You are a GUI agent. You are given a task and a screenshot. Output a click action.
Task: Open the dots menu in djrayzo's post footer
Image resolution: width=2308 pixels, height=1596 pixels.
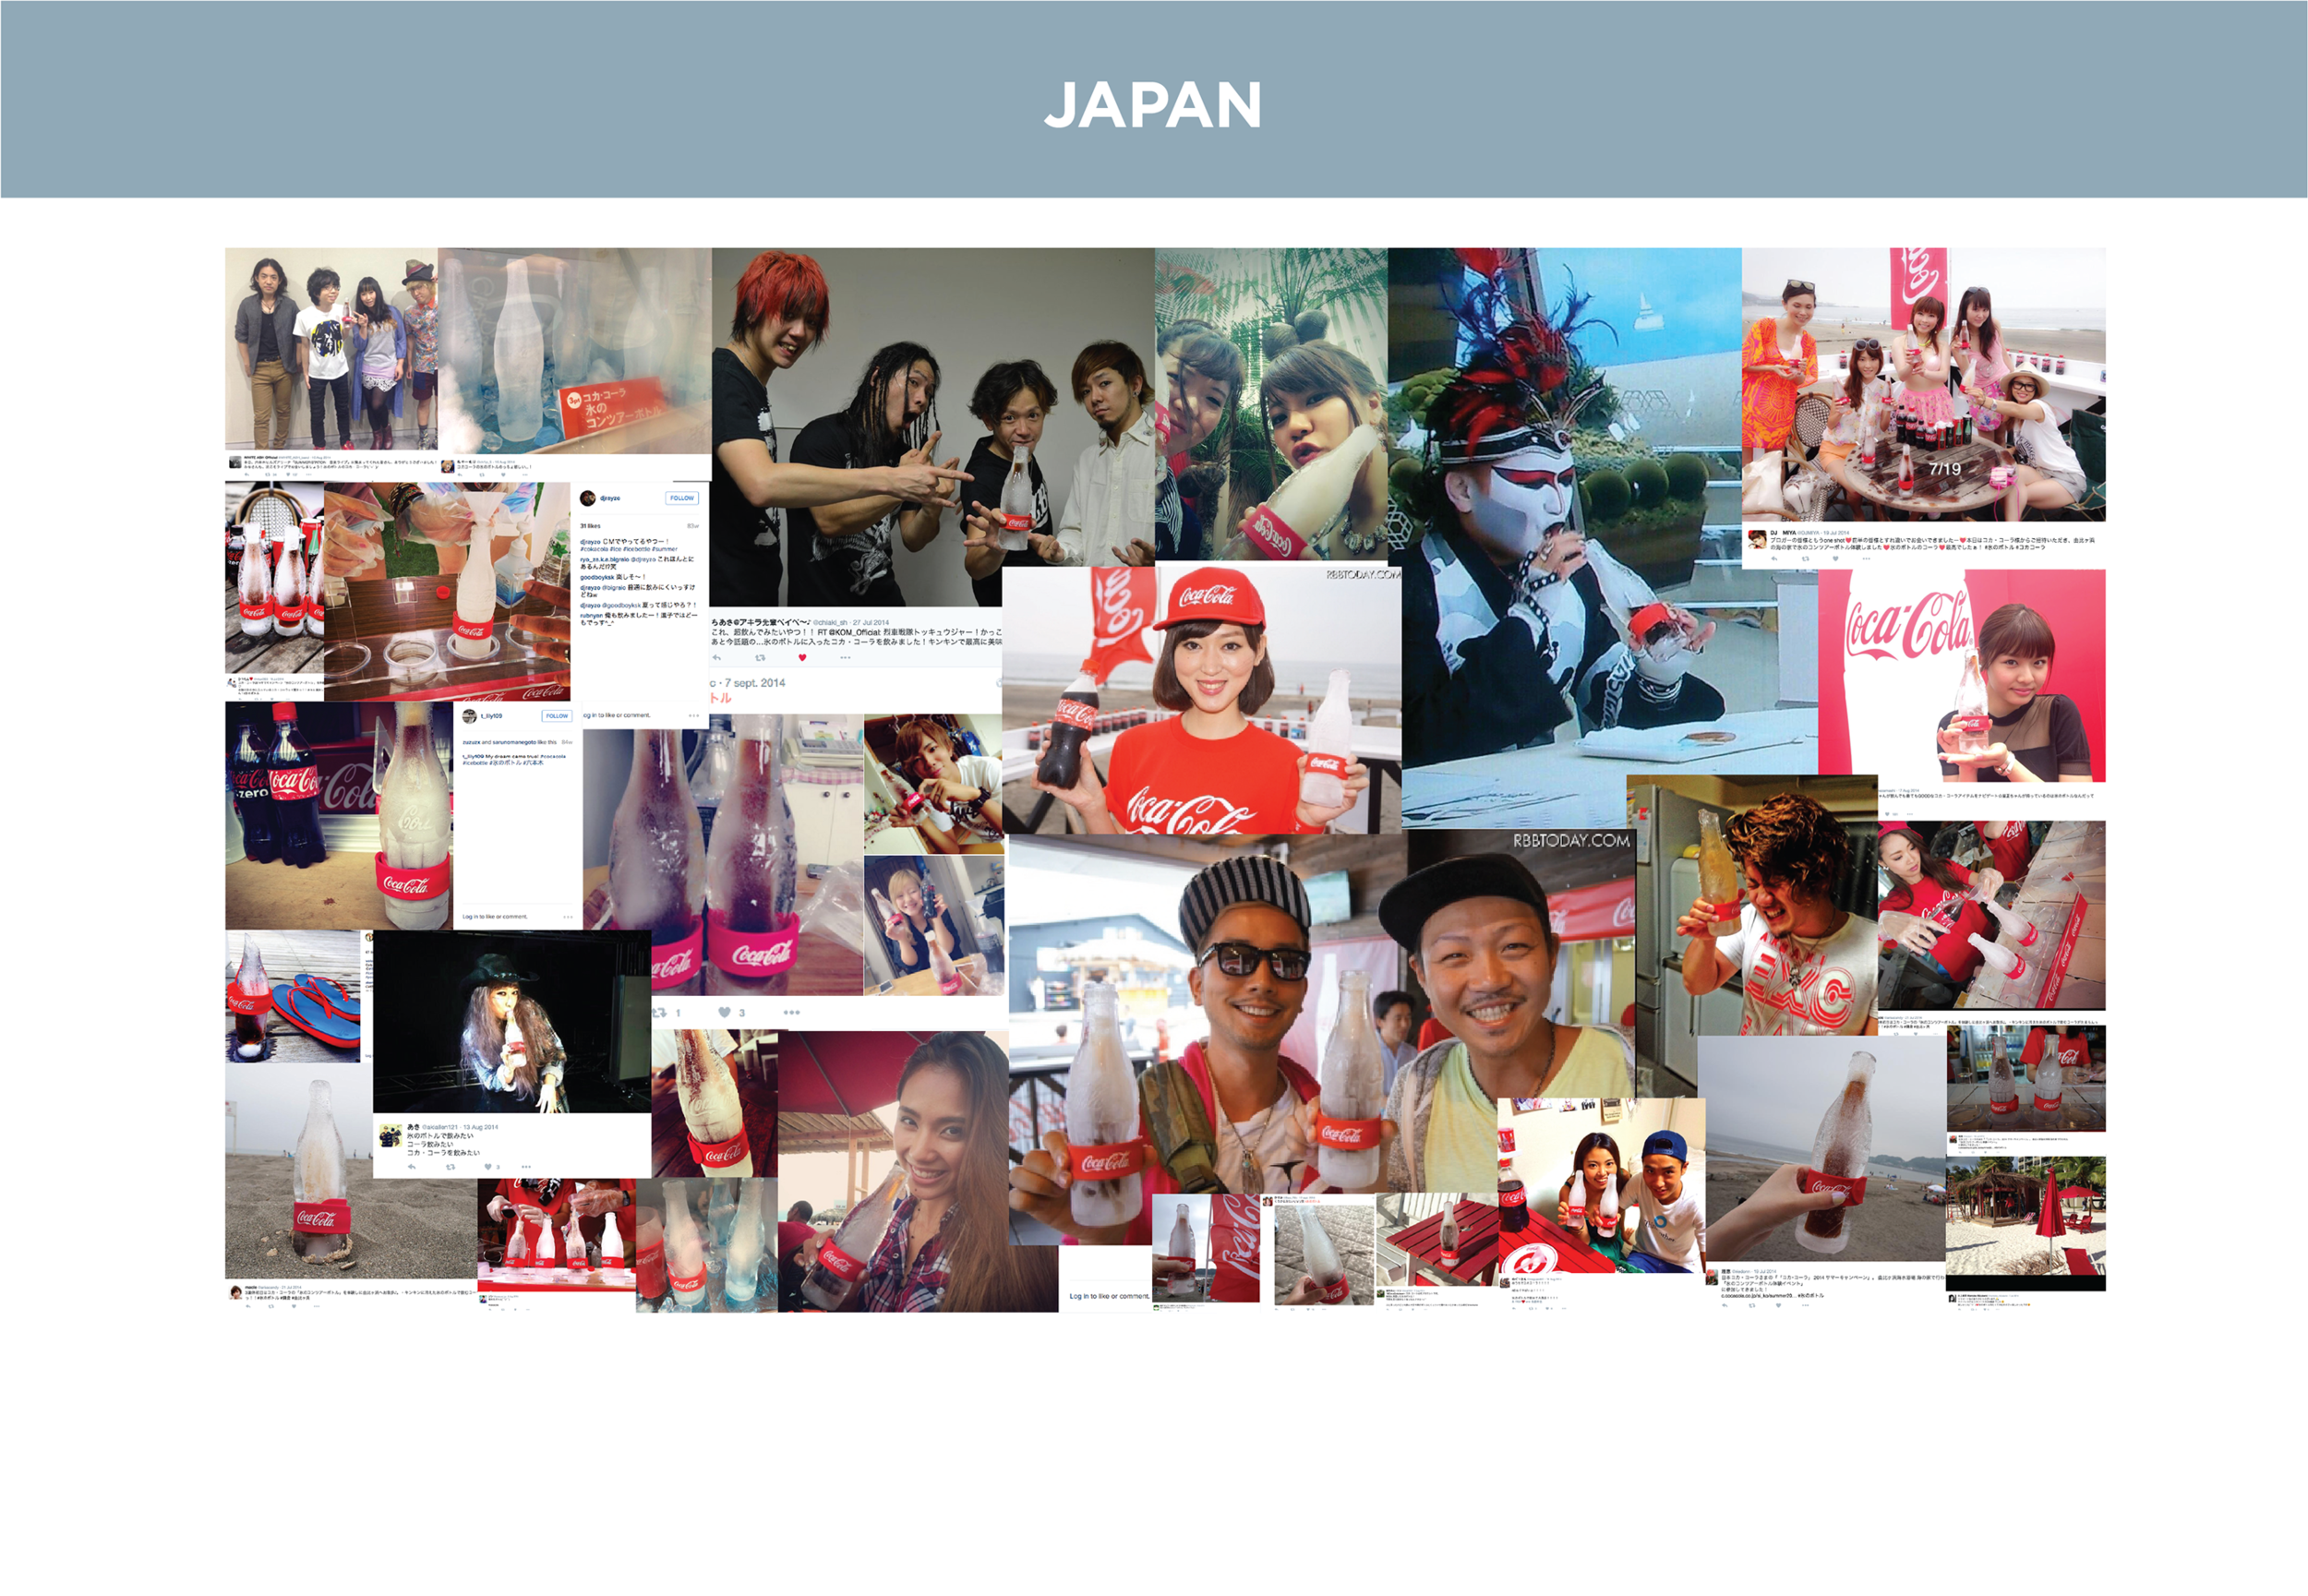[694, 715]
